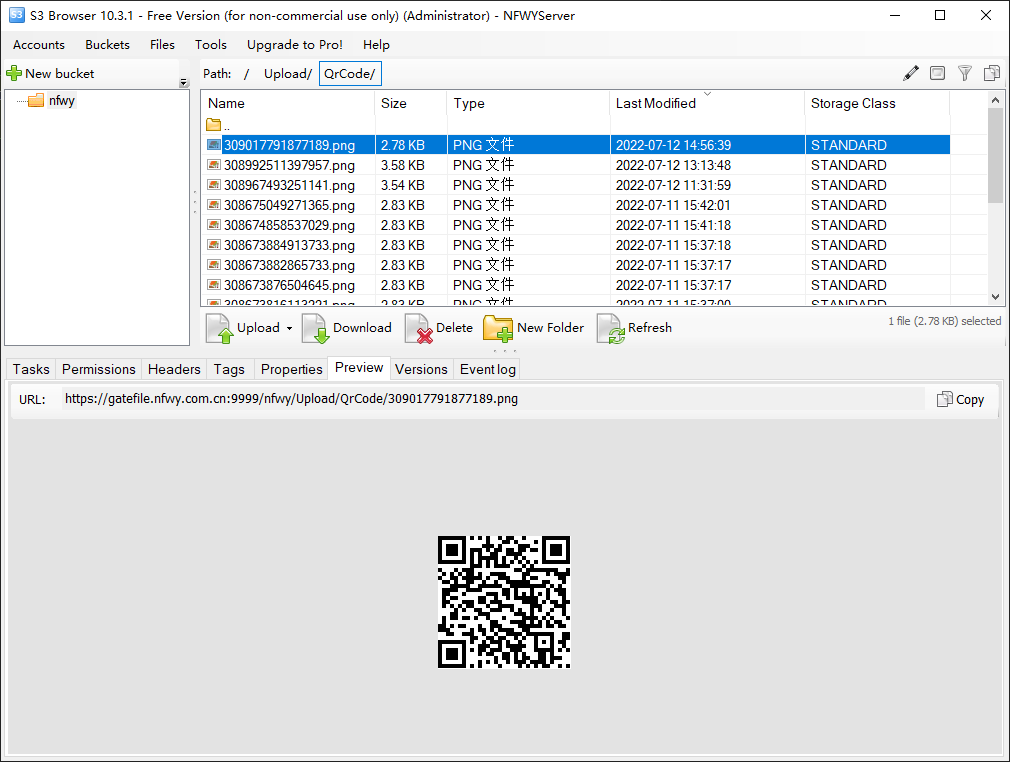Click the Copy URL button

[x=960, y=399]
